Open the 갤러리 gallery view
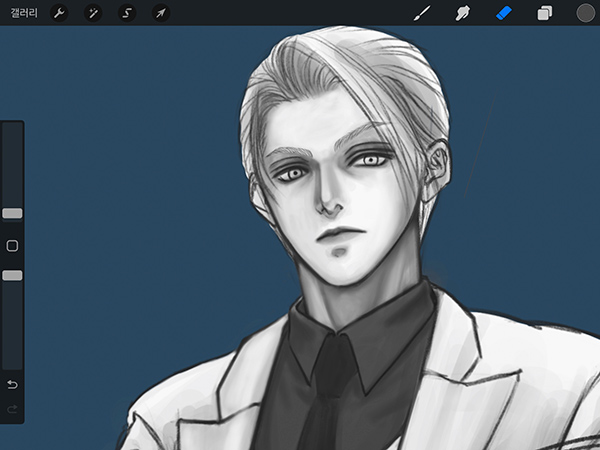Screen dimensions: 600x450 (x=24, y=13)
